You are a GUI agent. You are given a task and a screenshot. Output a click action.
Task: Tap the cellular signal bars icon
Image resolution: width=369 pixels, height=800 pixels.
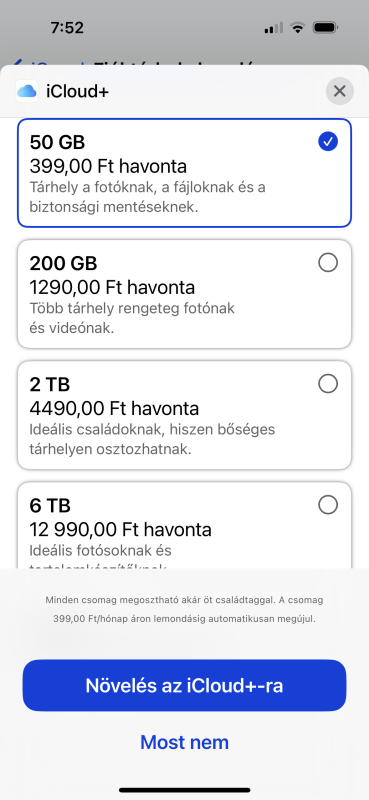(273, 28)
